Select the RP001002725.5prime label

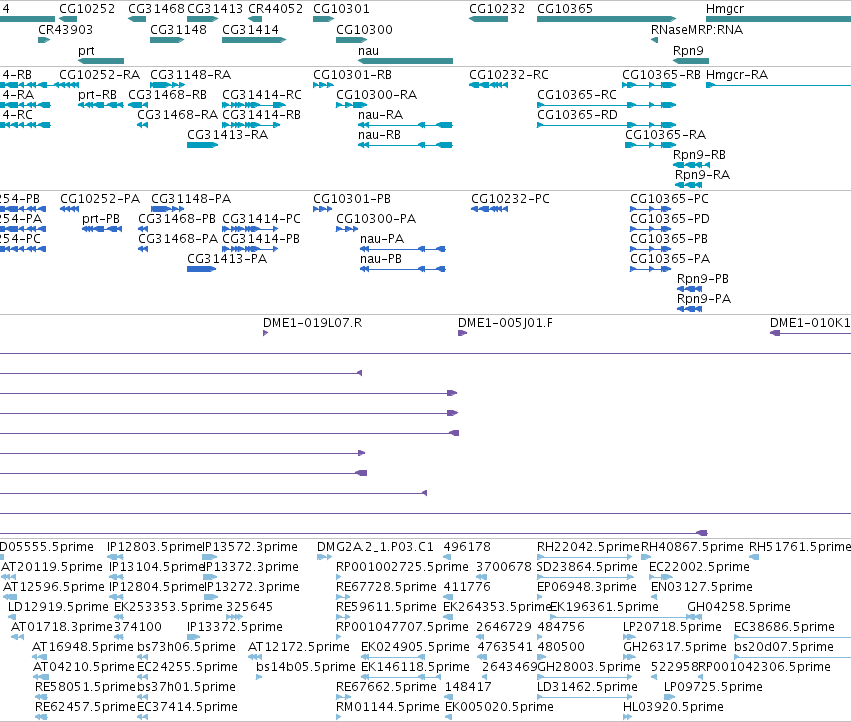click(402, 567)
